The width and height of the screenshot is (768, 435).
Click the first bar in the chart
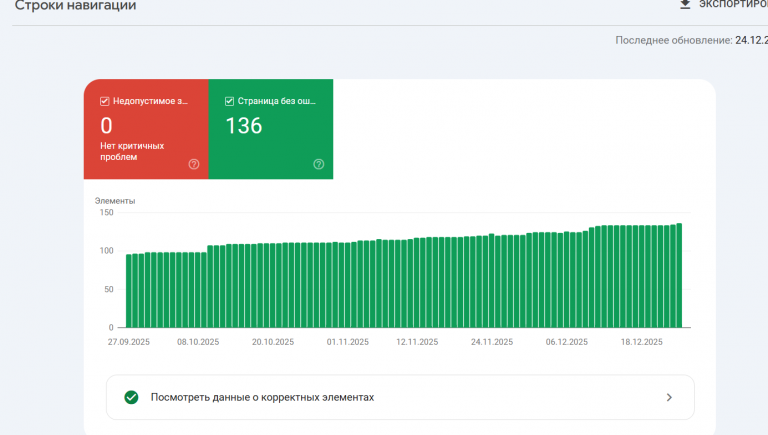point(129,291)
